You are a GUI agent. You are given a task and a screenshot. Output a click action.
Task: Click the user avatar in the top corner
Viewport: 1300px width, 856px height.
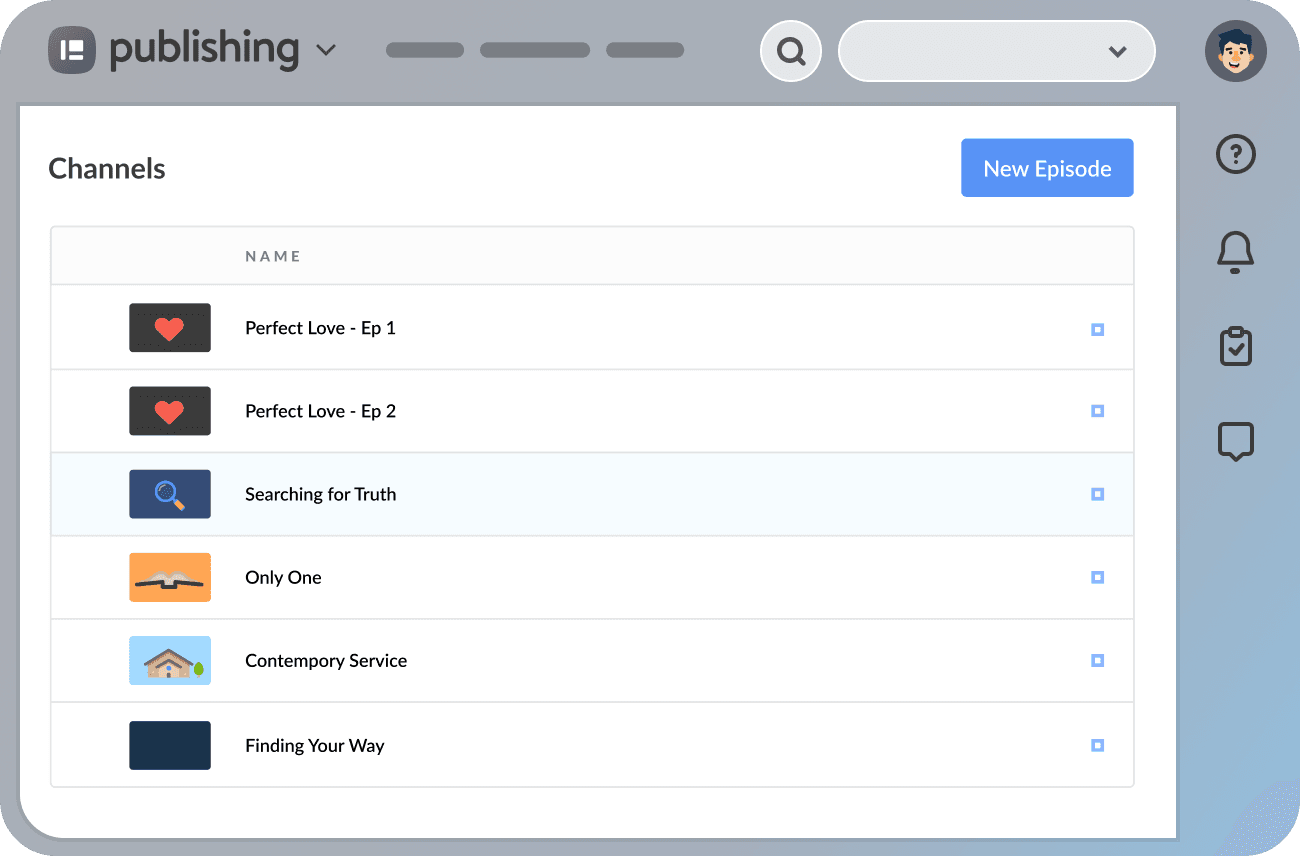click(x=1236, y=50)
